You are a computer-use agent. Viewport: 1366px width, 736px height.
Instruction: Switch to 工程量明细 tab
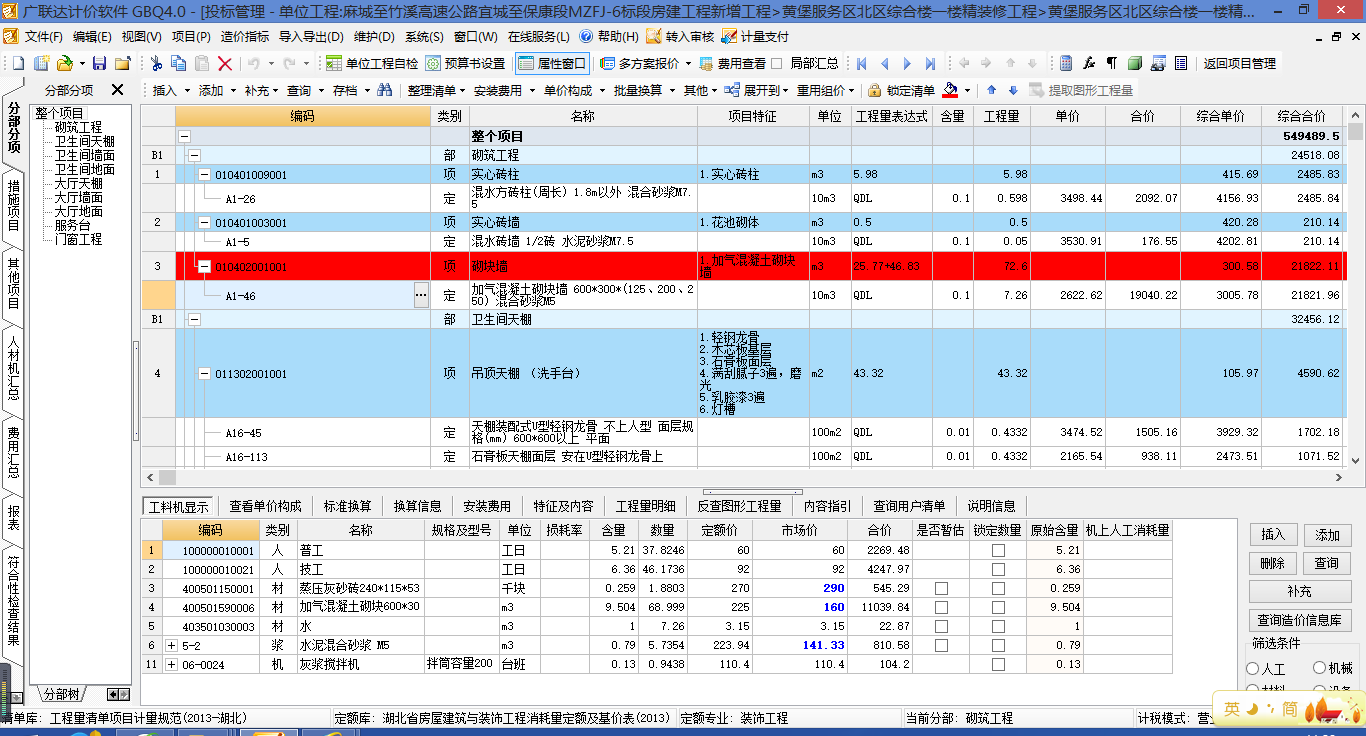pos(645,506)
